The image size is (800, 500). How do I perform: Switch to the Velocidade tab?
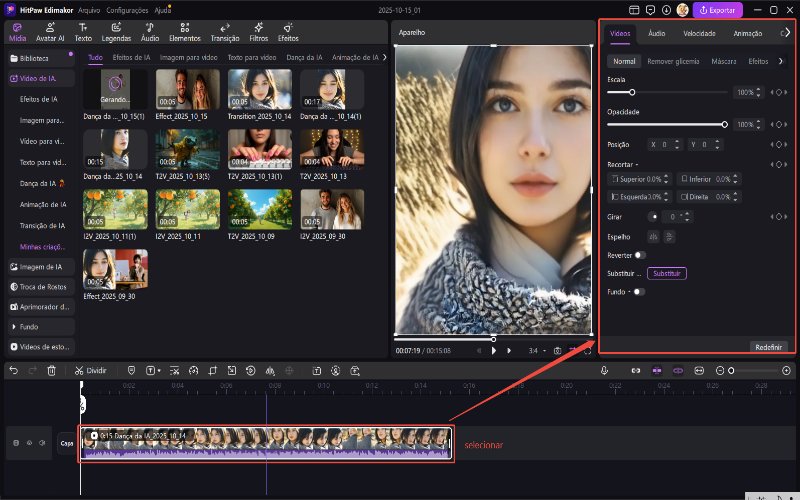click(x=699, y=33)
